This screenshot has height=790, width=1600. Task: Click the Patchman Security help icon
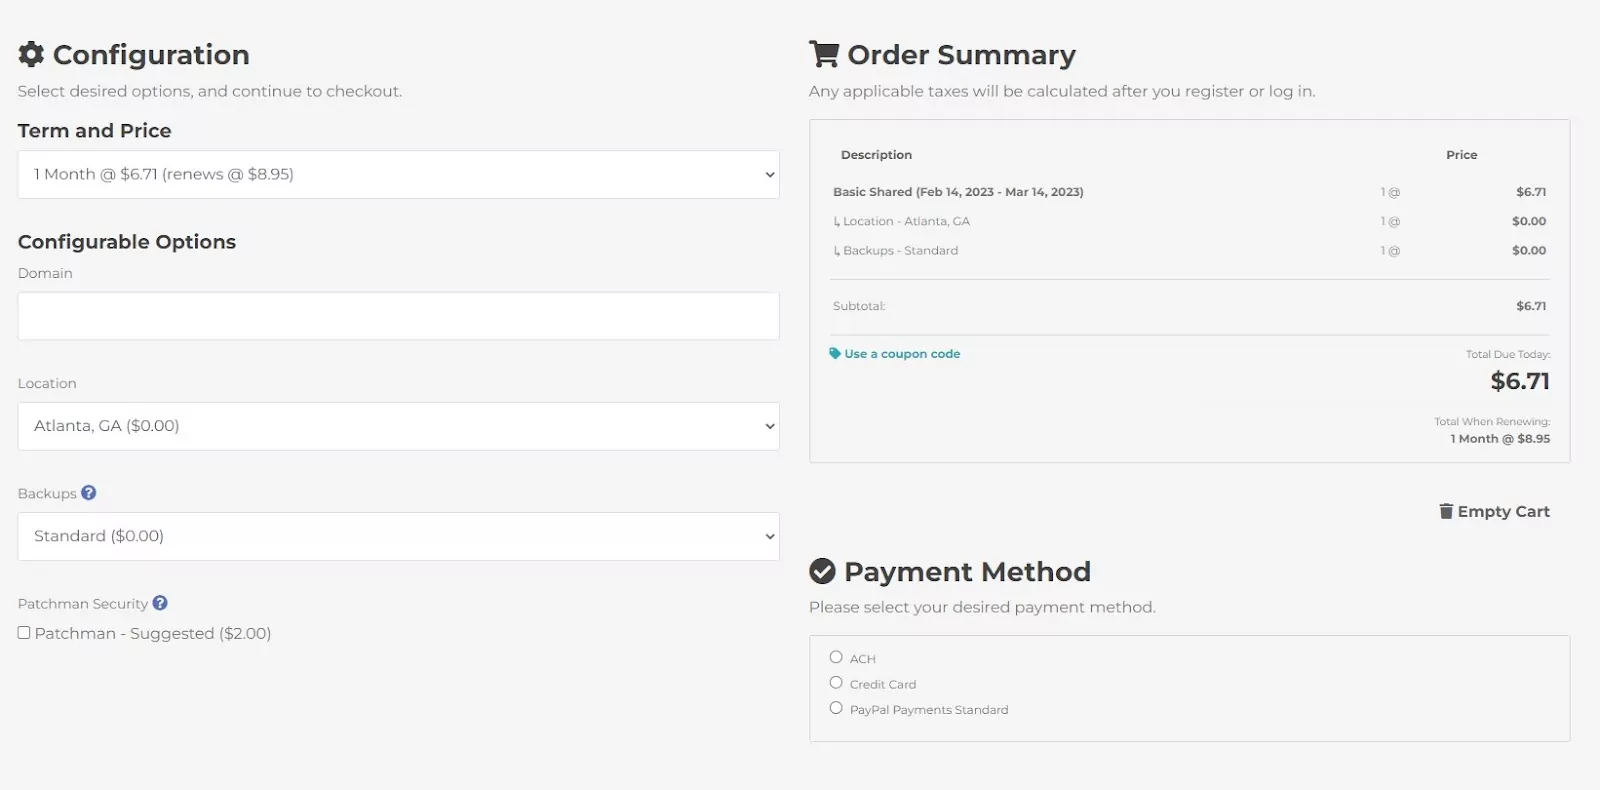160,603
